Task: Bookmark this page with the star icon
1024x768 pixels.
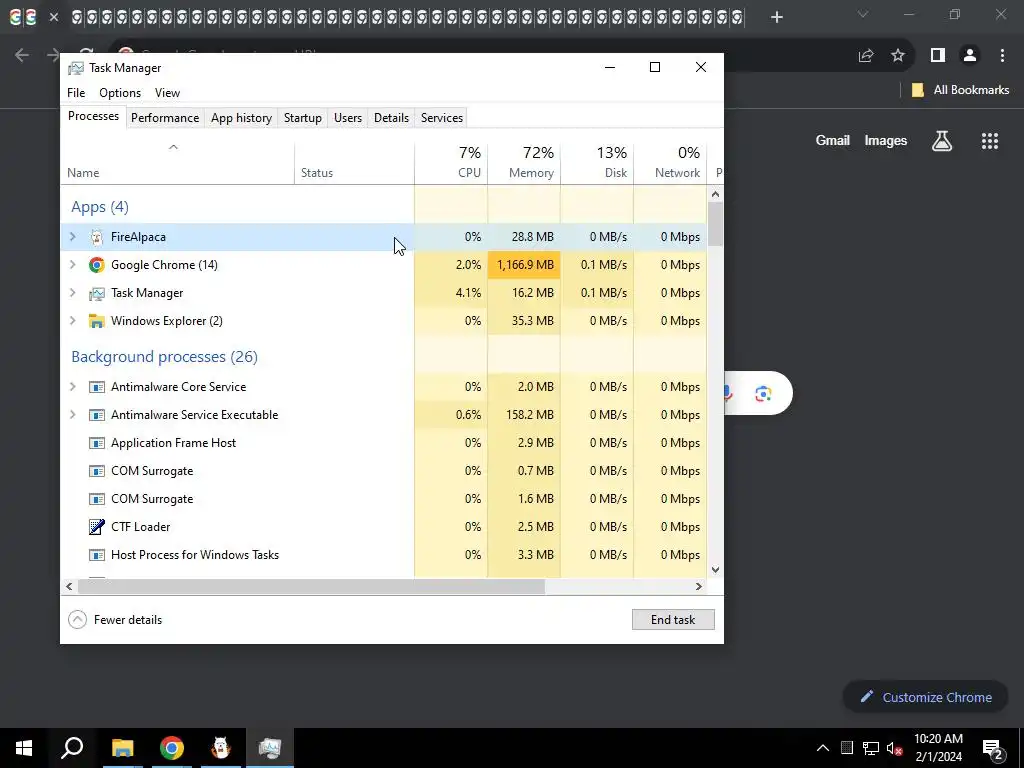Action: (x=898, y=56)
